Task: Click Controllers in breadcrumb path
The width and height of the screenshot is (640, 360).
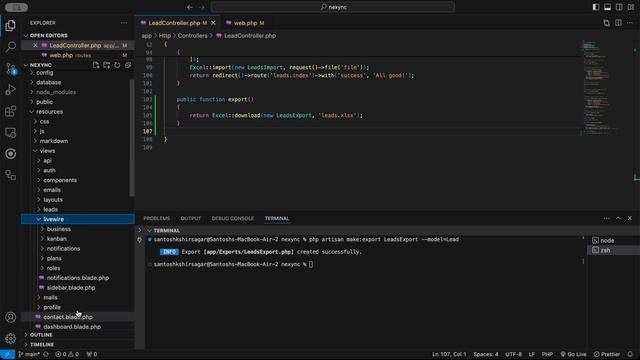Action: click(192, 36)
